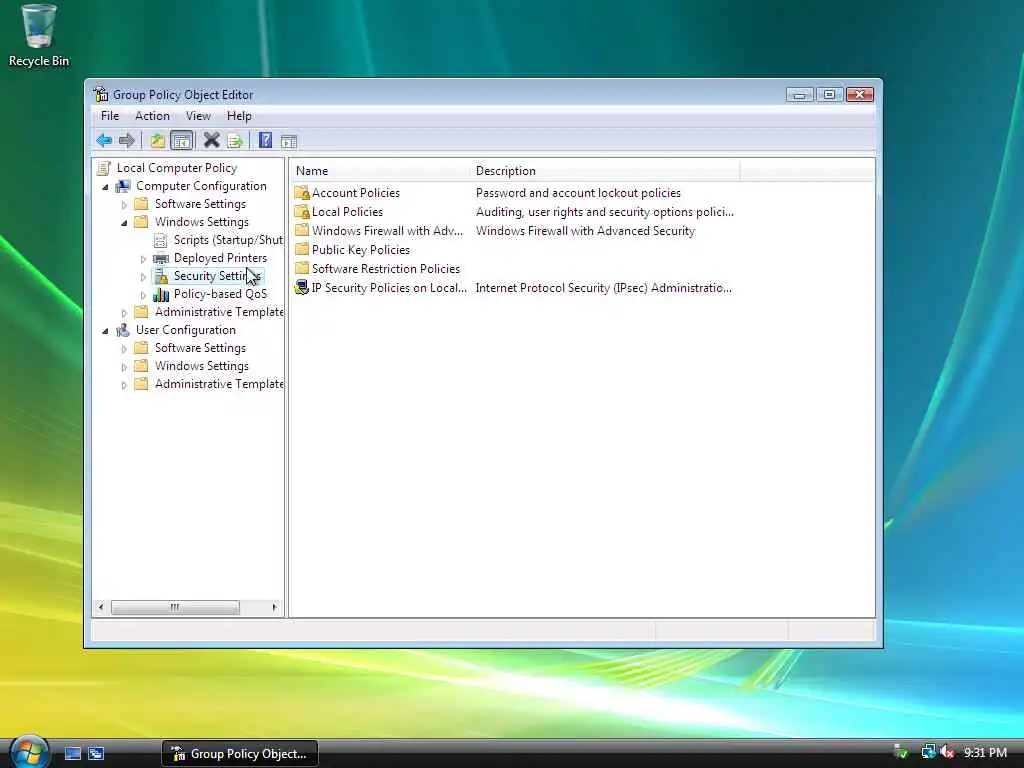Open Help via the question mark icon
Image resolution: width=1024 pixels, height=768 pixels.
265,140
